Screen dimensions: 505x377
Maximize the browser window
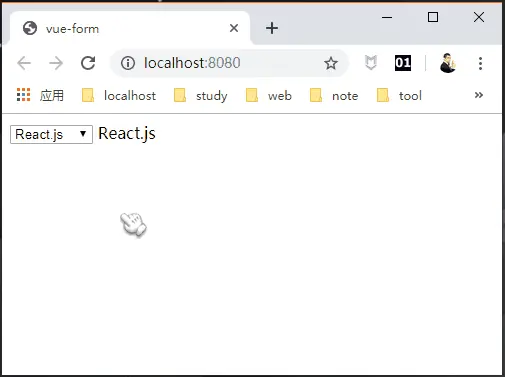(433, 17)
